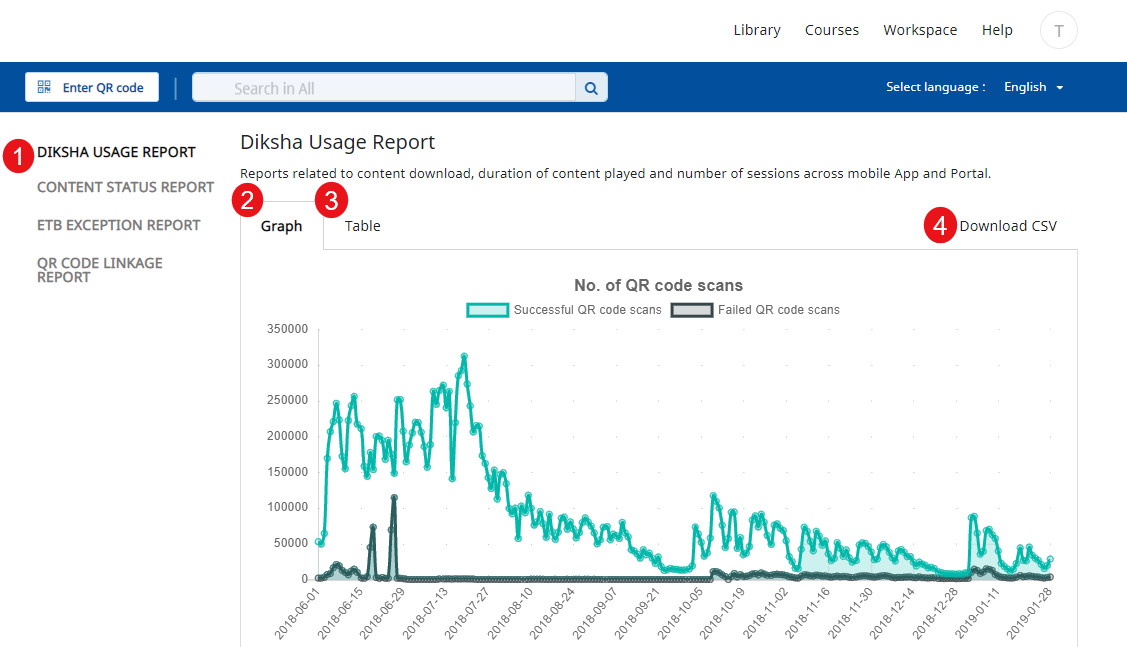Toggle Failed QR code scans legend

[x=756, y=310]
